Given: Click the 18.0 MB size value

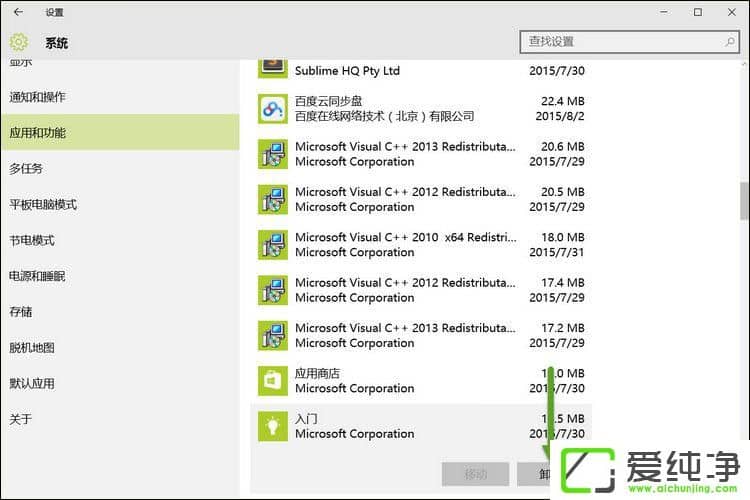Looking at the screenshot, I should pyautogui.click(x=562, y=237).
